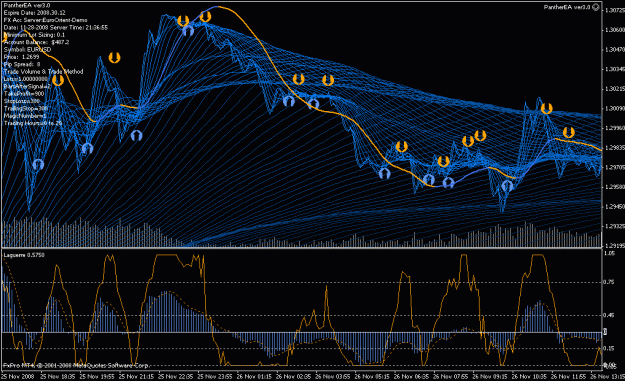Click the isolated orange down arrow above 25 Nov 19:55
The image size is (625, 381).
tap(114, 57)
